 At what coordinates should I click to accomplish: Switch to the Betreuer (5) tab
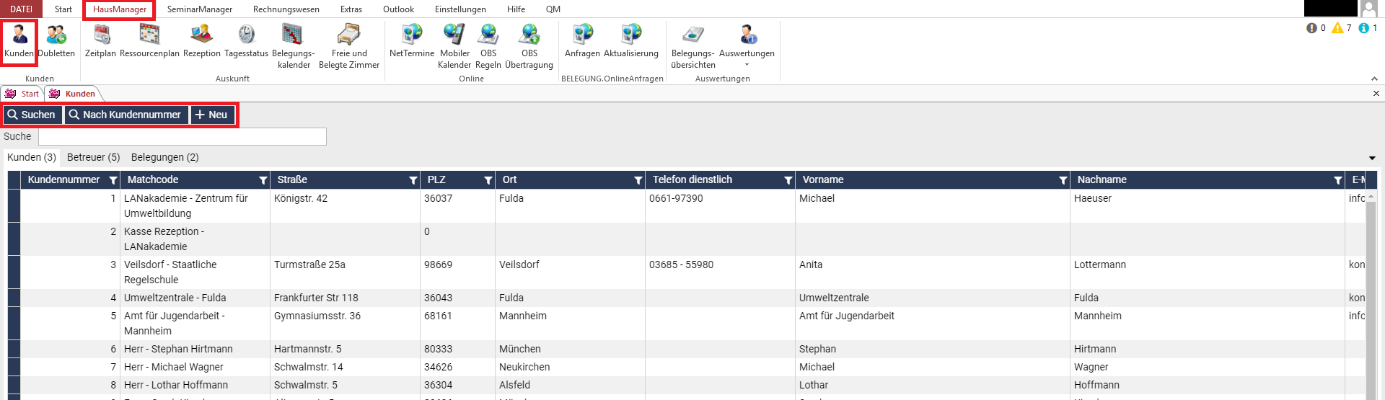[93, 157]
